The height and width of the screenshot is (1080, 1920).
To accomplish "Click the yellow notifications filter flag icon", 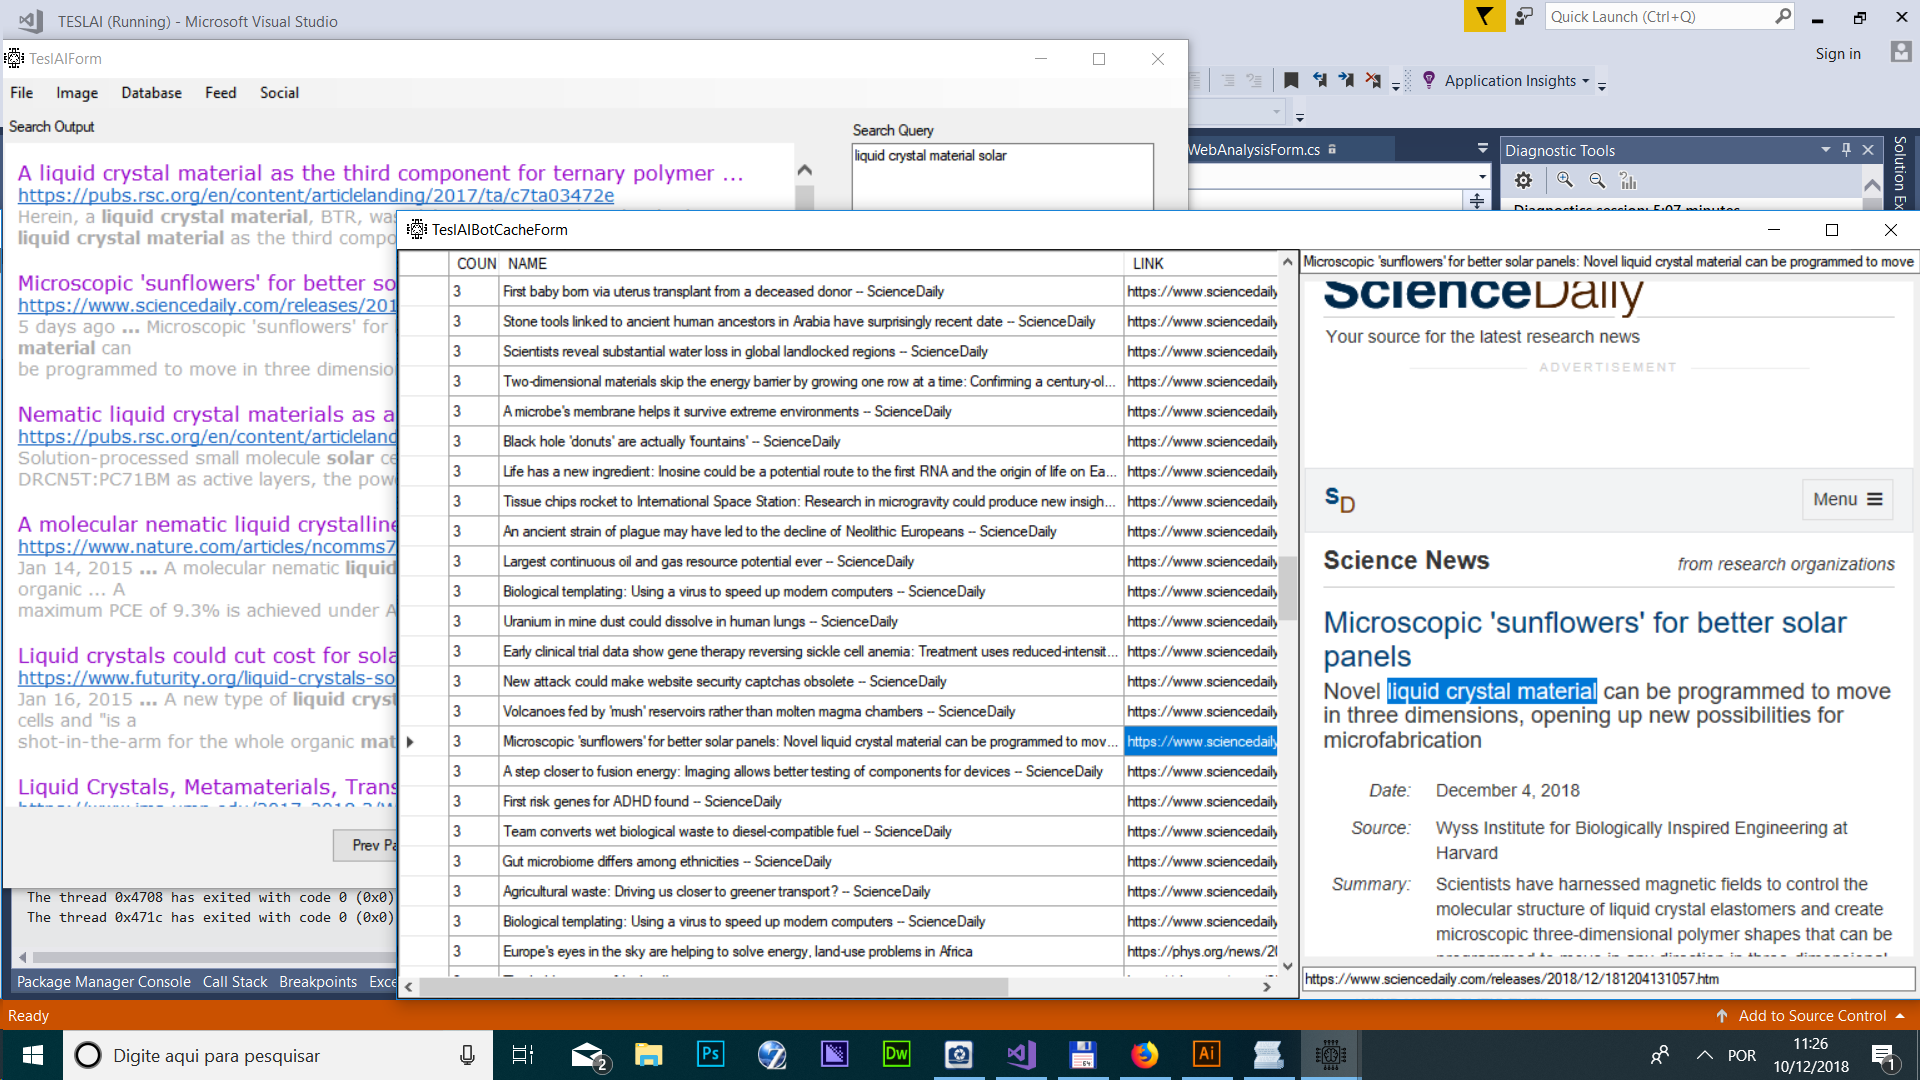I will 1484,16.
